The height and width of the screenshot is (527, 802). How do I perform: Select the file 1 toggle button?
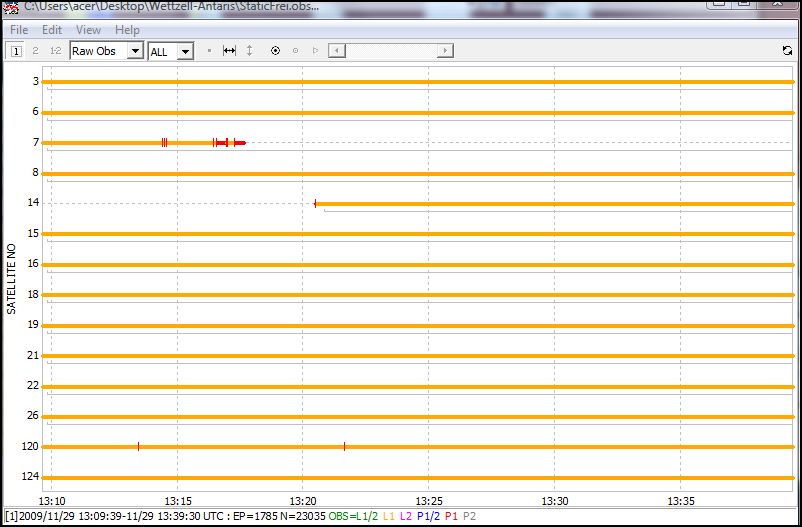pos(16,51)
